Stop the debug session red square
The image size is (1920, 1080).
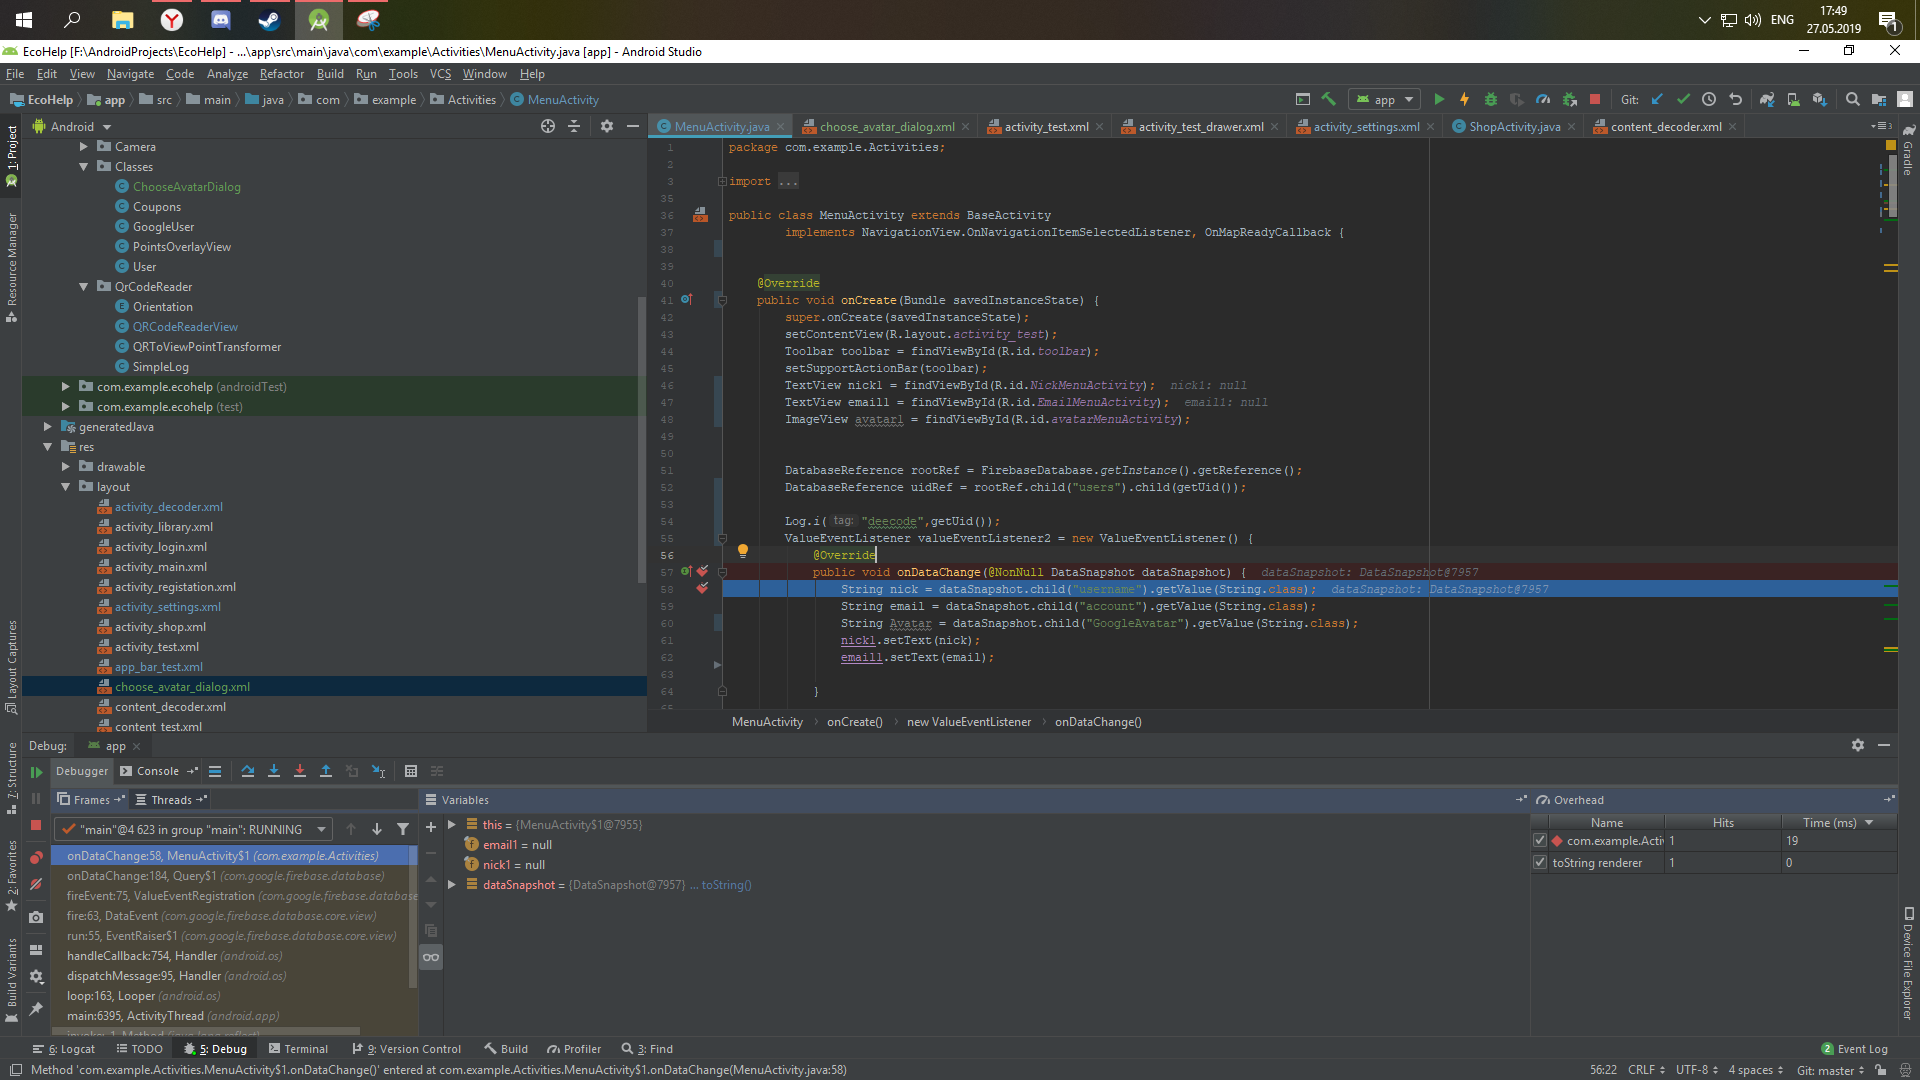click(36, 825)
